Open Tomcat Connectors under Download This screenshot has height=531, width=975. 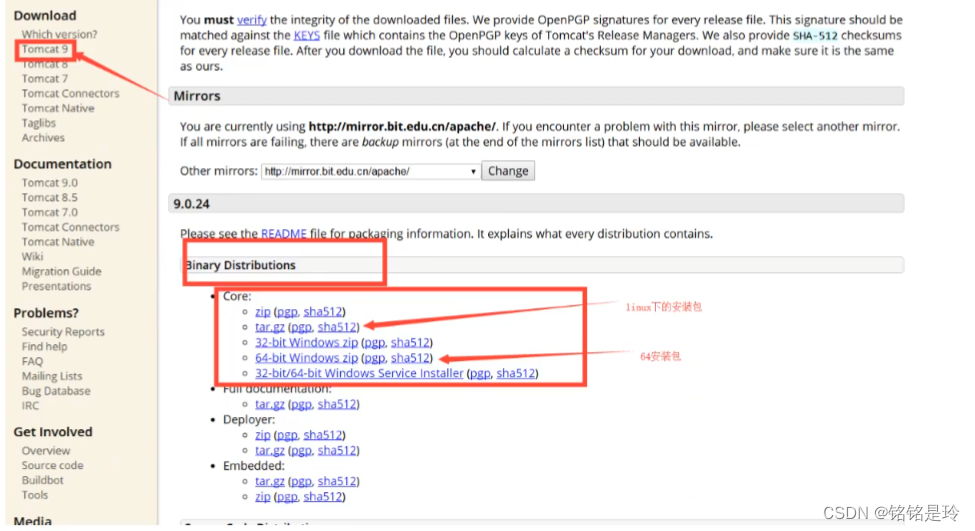click(x=70, y=93)
